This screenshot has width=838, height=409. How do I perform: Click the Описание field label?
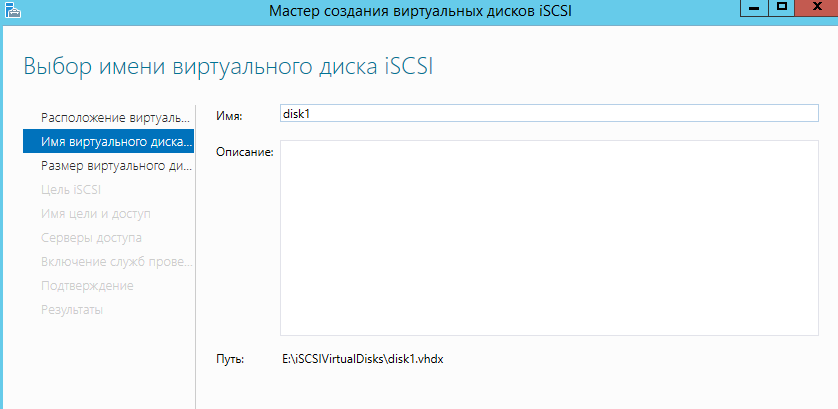tap(244, 151)
